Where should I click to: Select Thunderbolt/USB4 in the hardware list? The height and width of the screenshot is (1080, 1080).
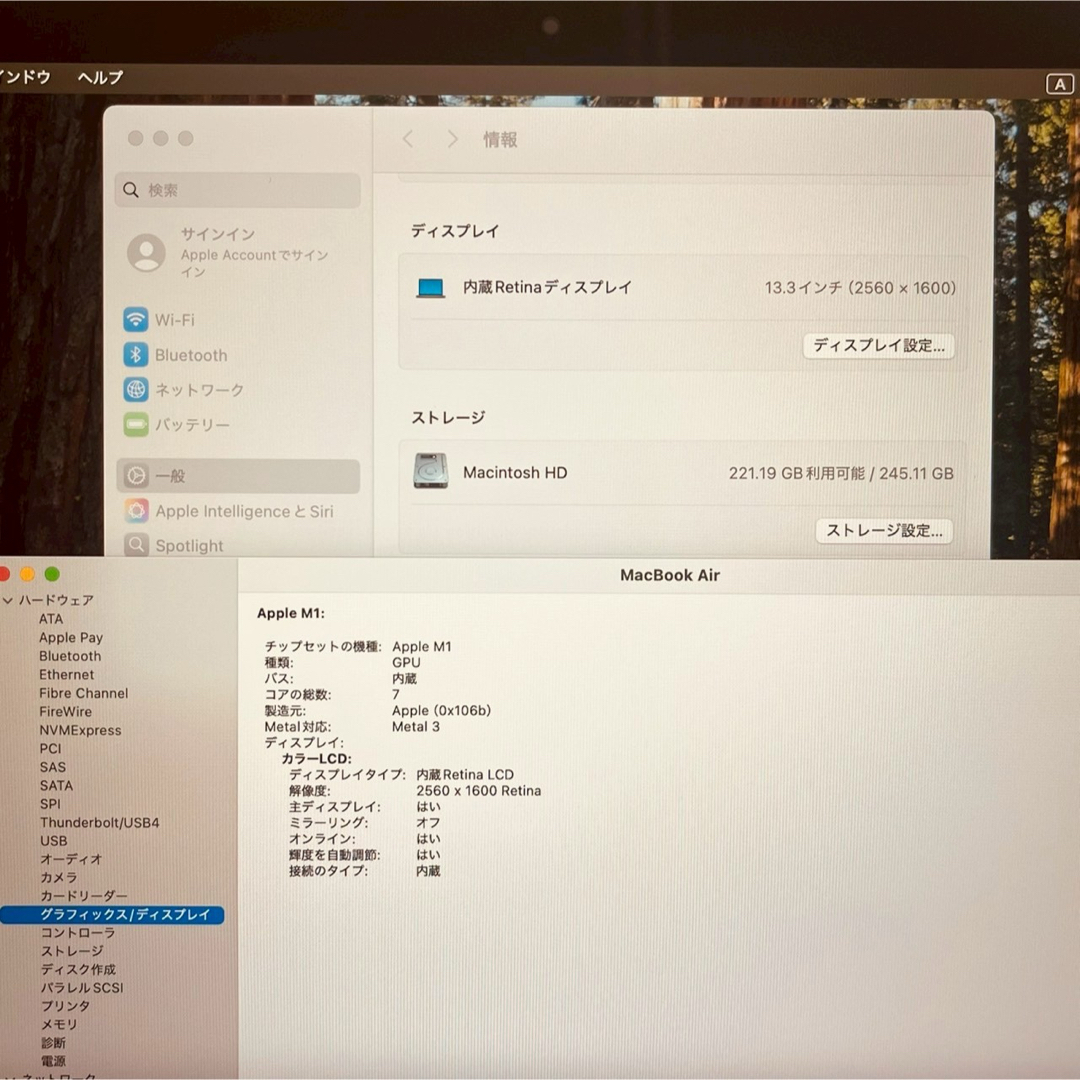pyautogui.click(x=100, y=822)
